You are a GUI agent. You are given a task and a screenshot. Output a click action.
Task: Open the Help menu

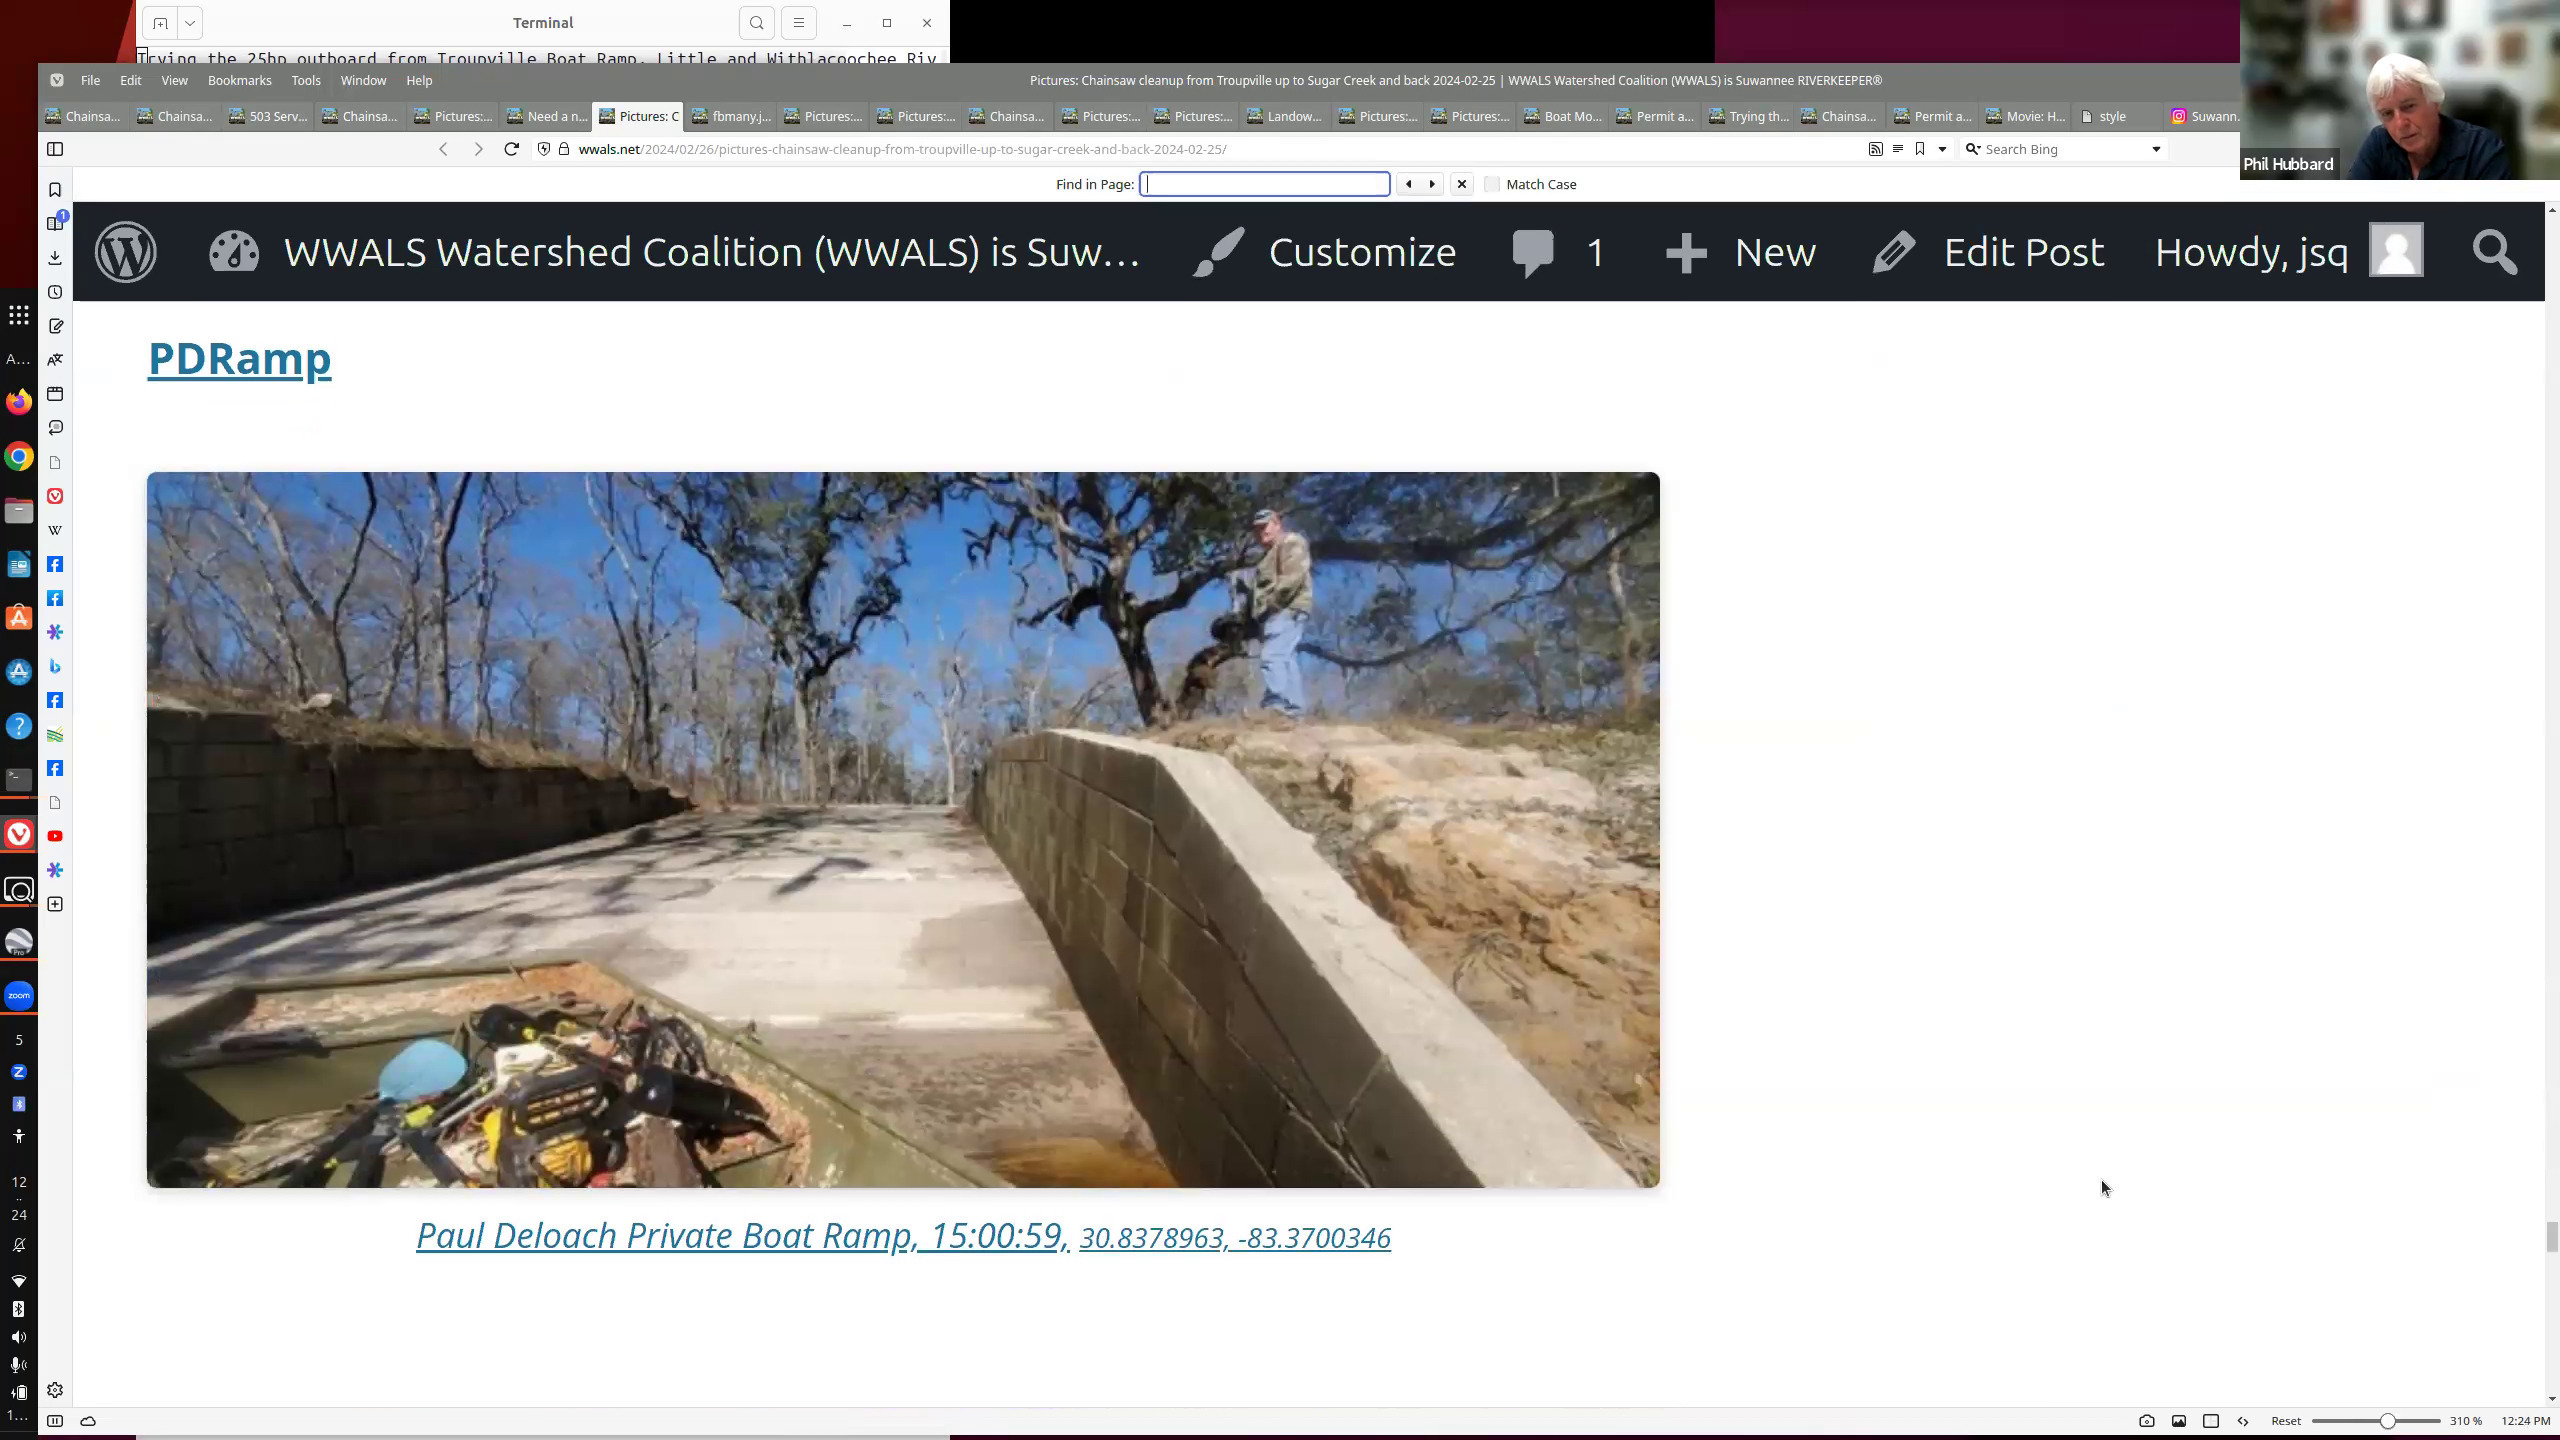tap(419, 80)
